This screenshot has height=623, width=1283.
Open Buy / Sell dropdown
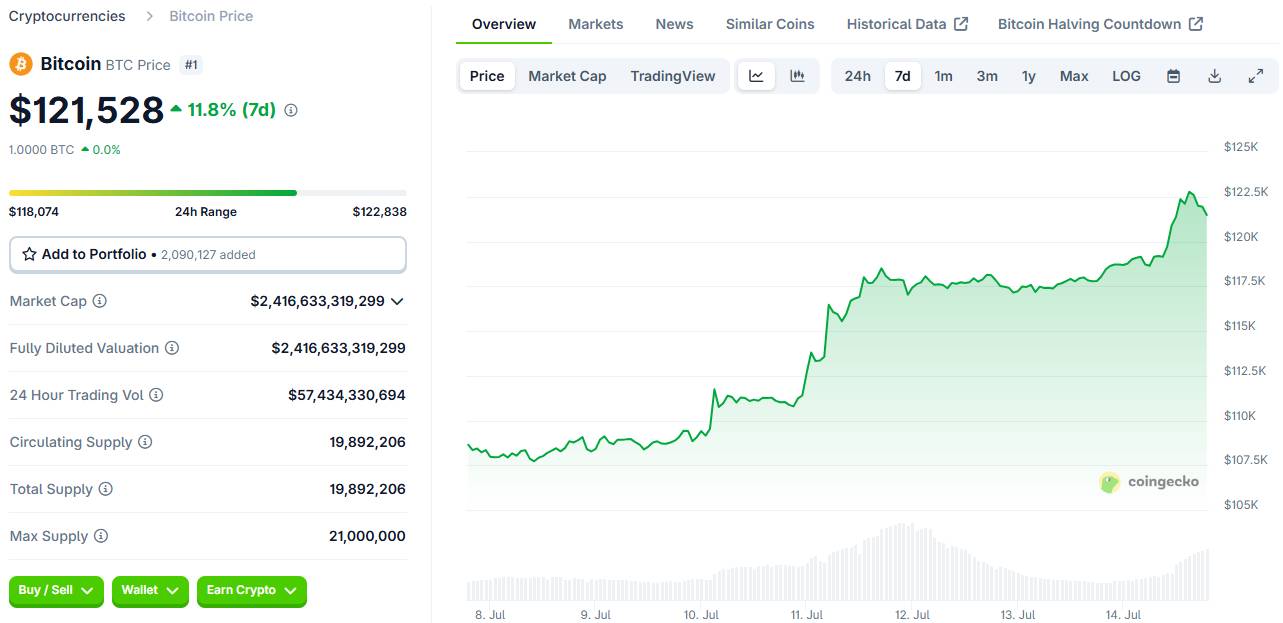coord(56,591)
